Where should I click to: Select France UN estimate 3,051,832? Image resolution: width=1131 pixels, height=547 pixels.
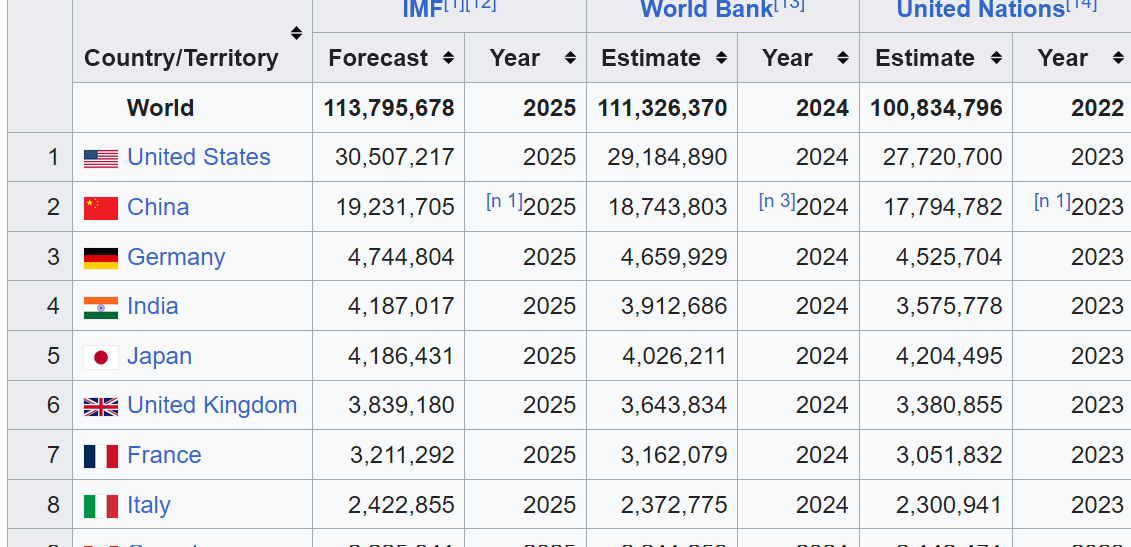(x=949, y=455)
